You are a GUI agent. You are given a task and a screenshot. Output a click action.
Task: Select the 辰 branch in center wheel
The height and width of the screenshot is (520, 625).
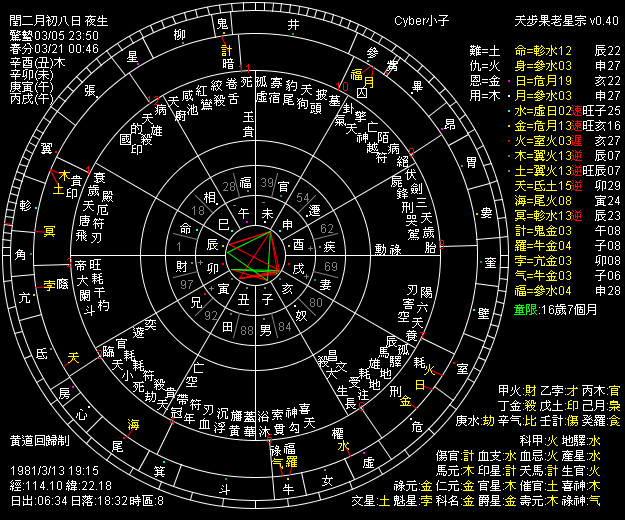pyautogui.click(x=211, y=244)
